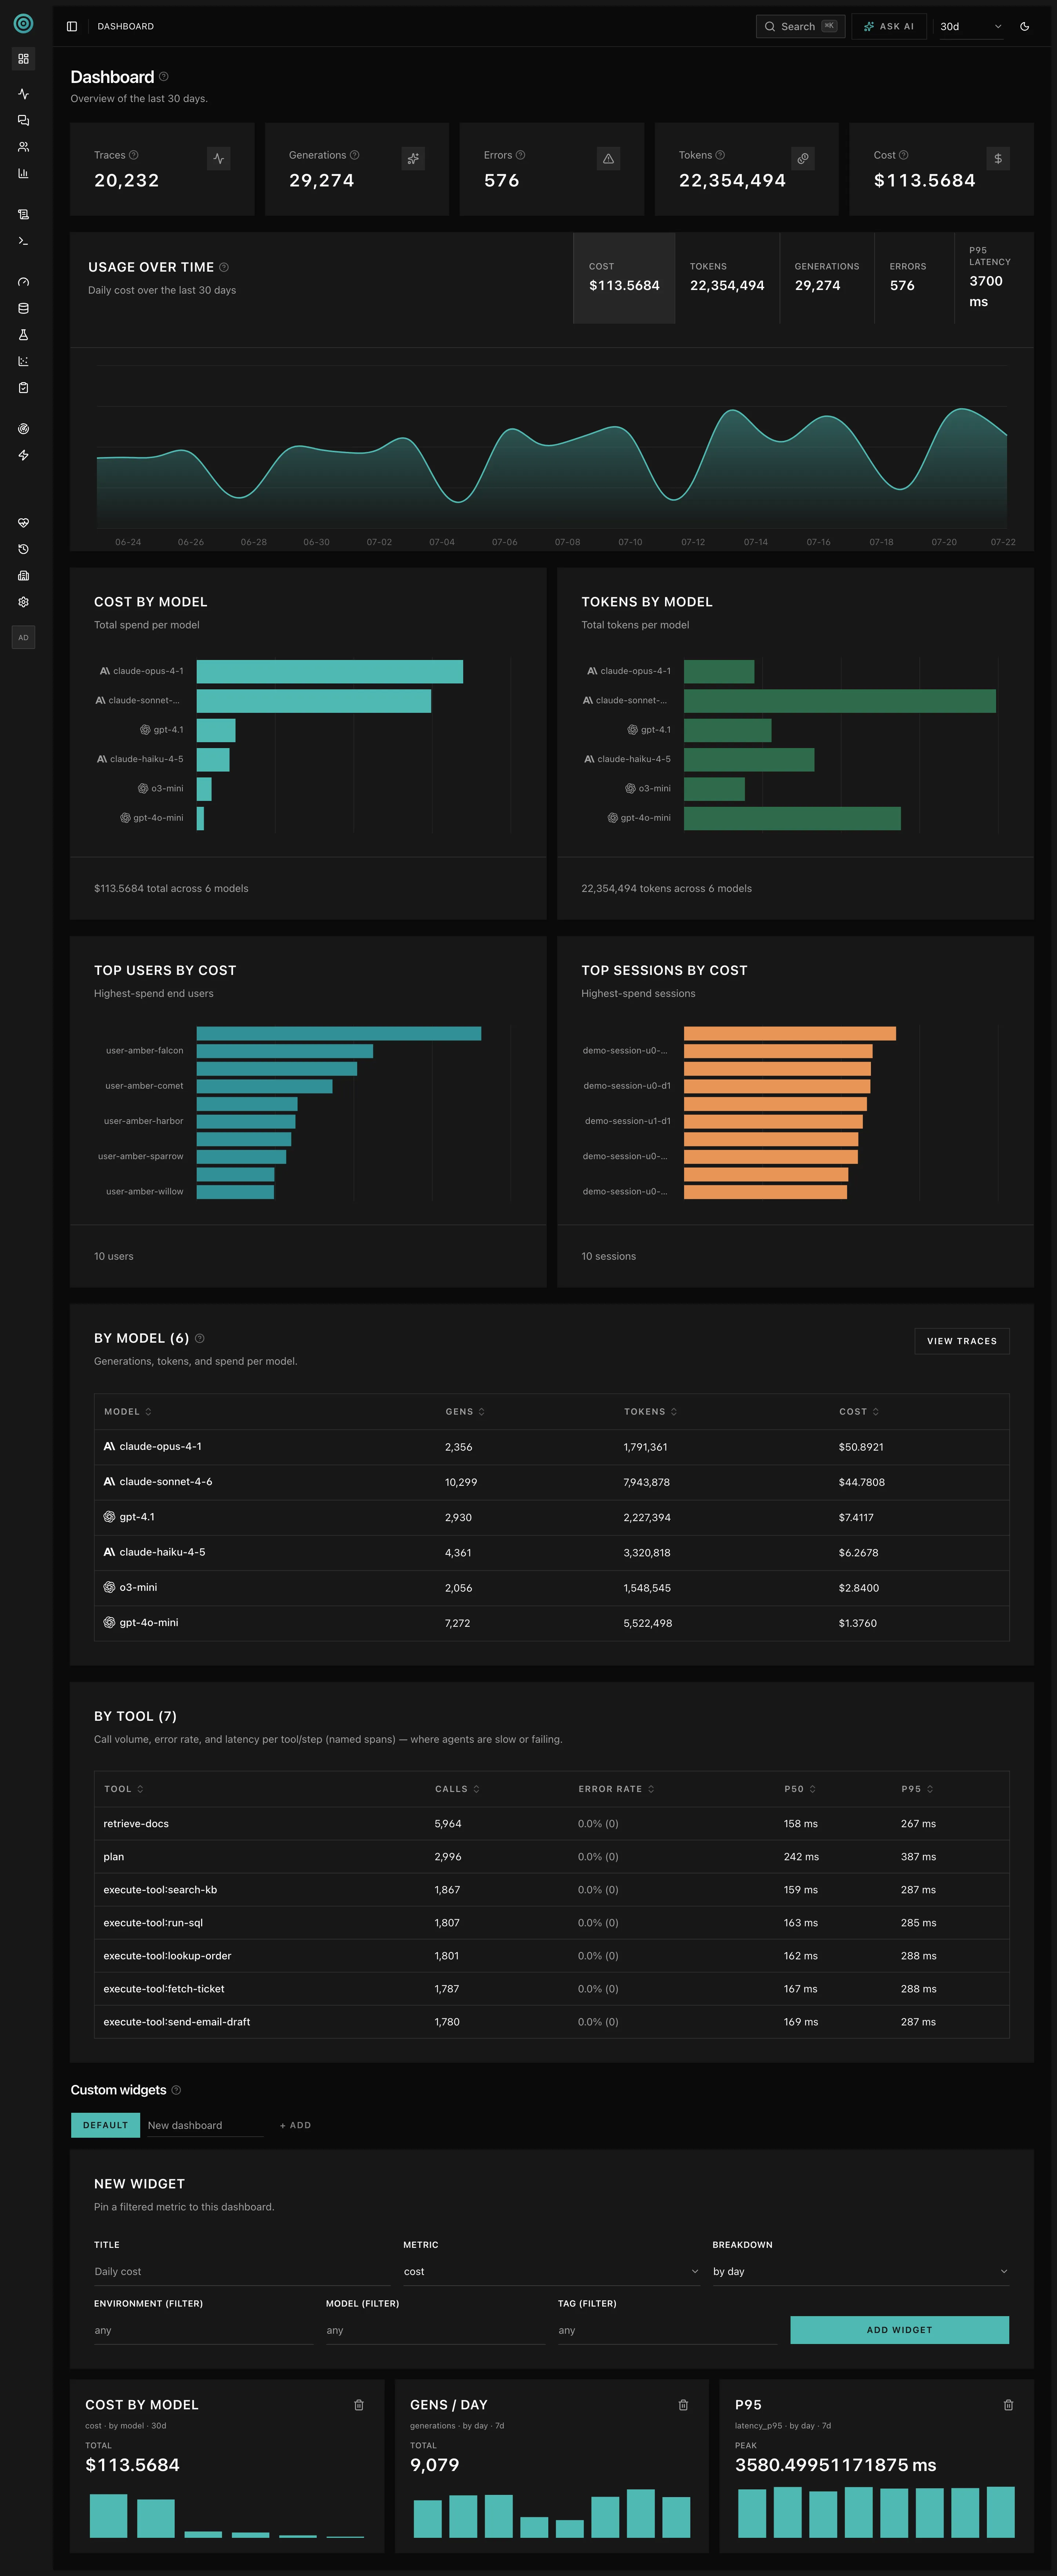Delete the GENS / DAY widget
The height and width of the screenshot is (2576, 1057).
(683, 2405)
